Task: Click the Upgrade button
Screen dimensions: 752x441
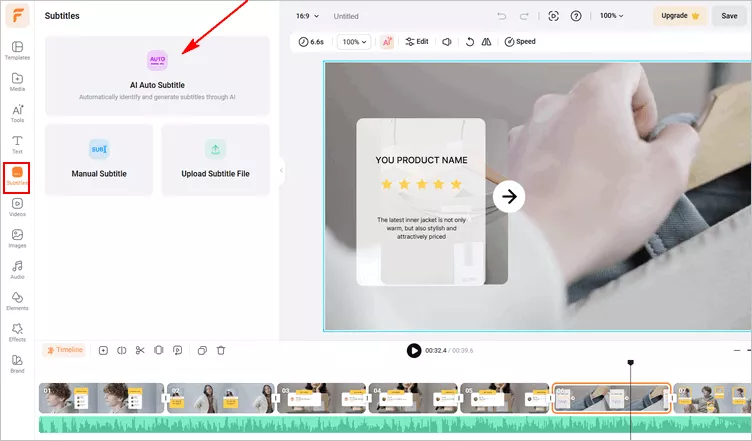Action: point(680,16)
